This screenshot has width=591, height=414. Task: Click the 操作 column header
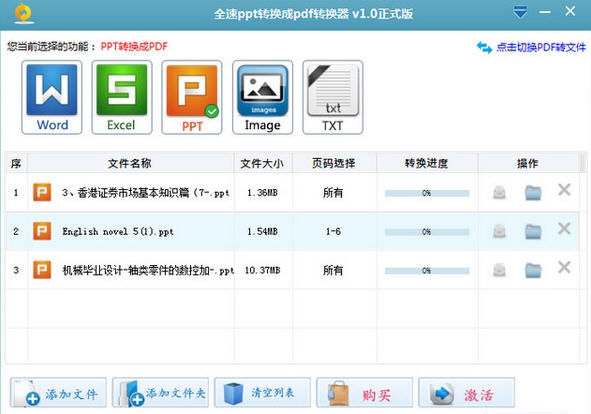pyautogui.click(x=528, y=163)
